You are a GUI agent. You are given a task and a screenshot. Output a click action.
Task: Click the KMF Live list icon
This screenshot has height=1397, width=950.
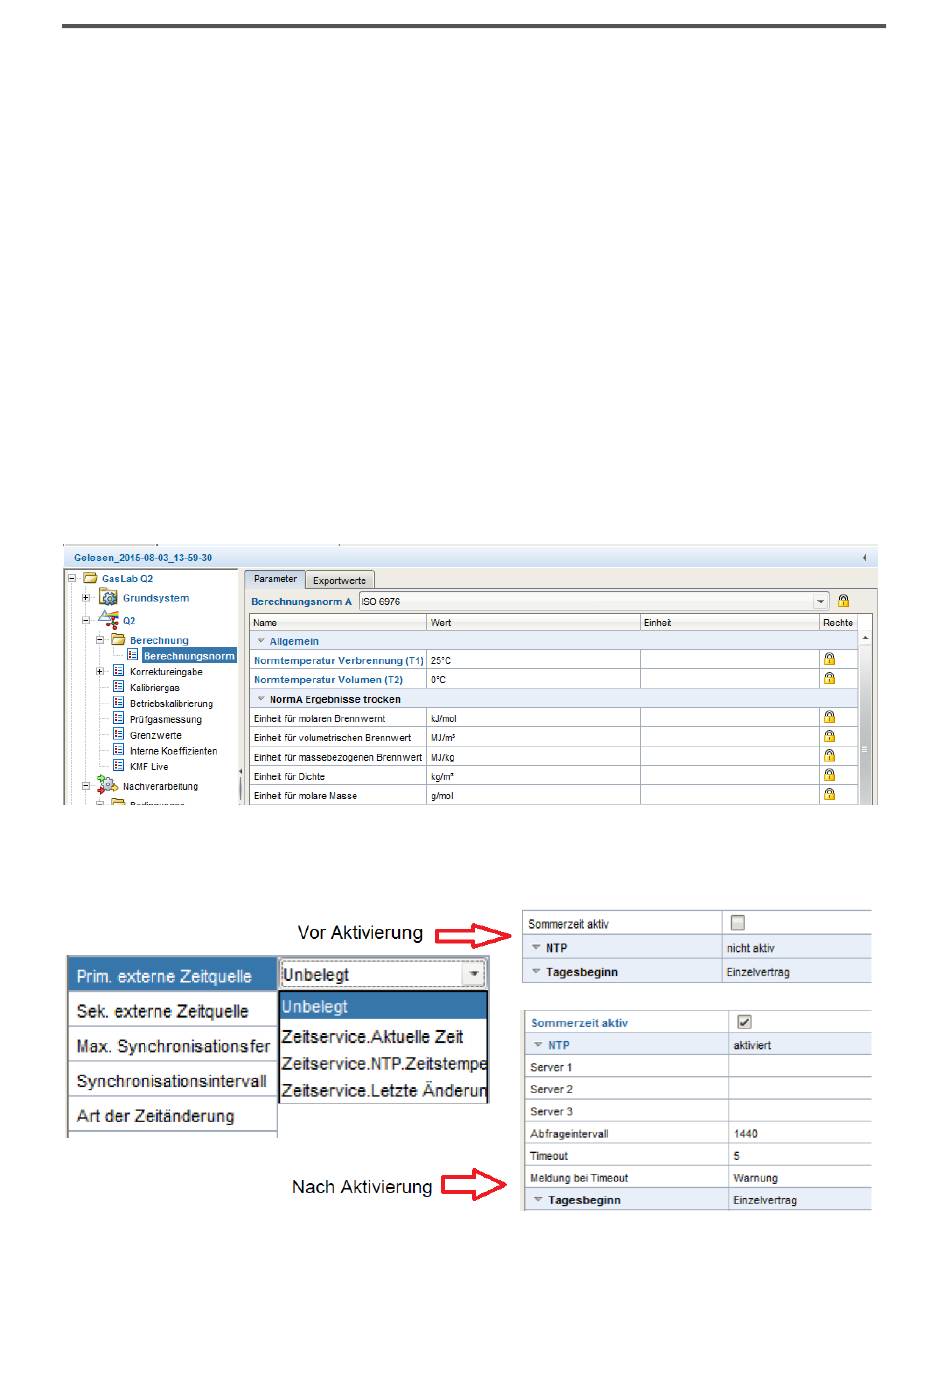pos(118,766)
